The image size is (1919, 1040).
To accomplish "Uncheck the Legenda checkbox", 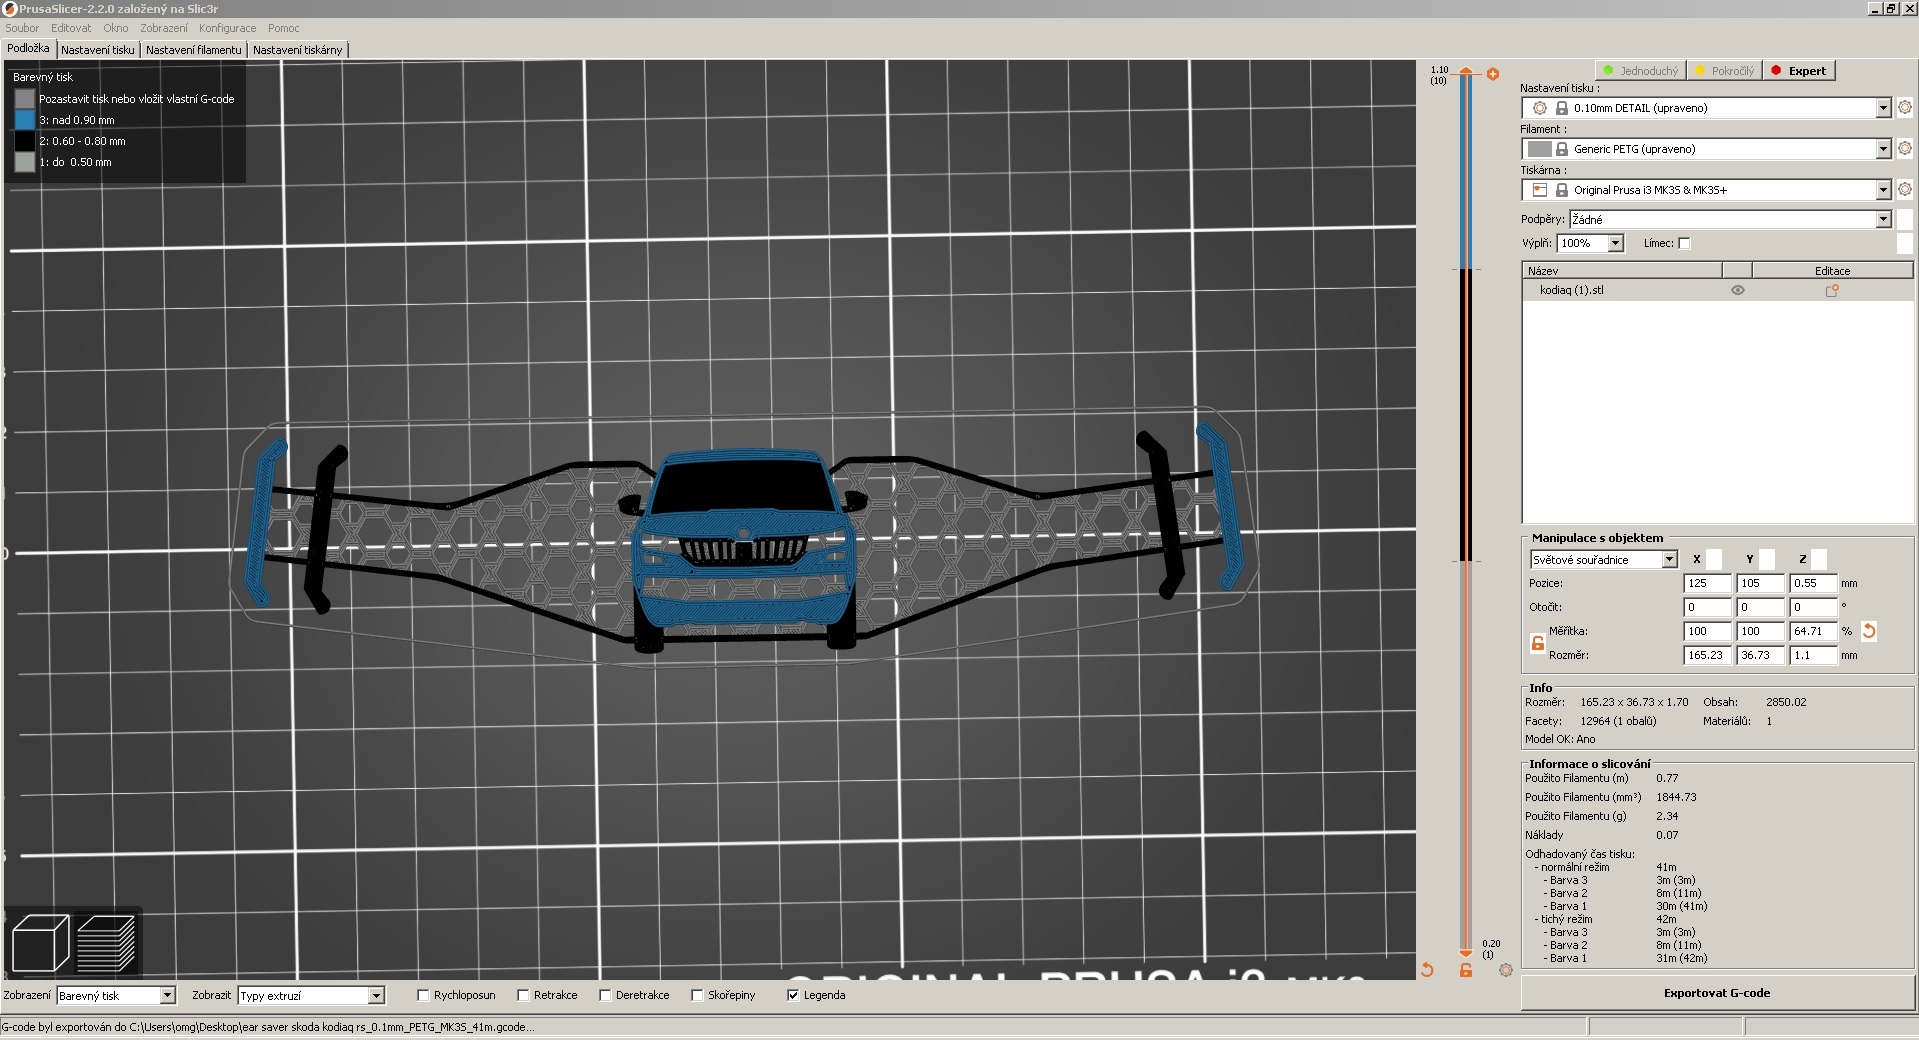I will pos(793,995).
